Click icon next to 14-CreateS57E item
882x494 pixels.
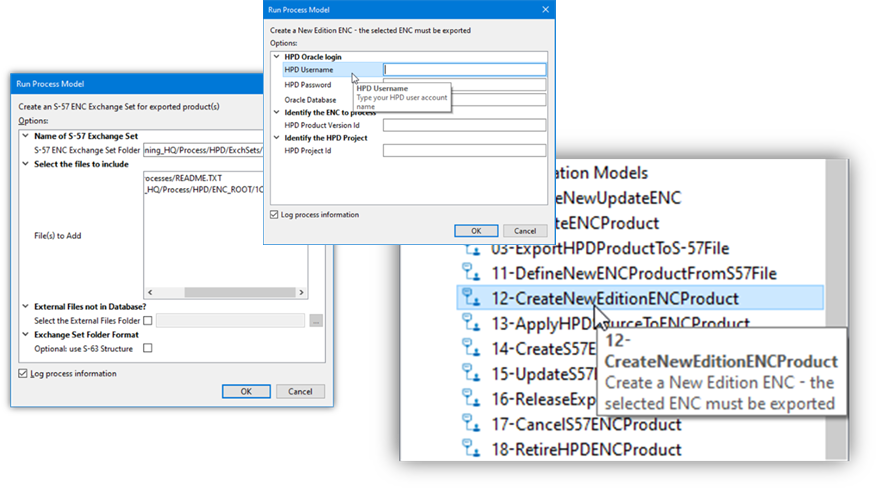point(472,349)
